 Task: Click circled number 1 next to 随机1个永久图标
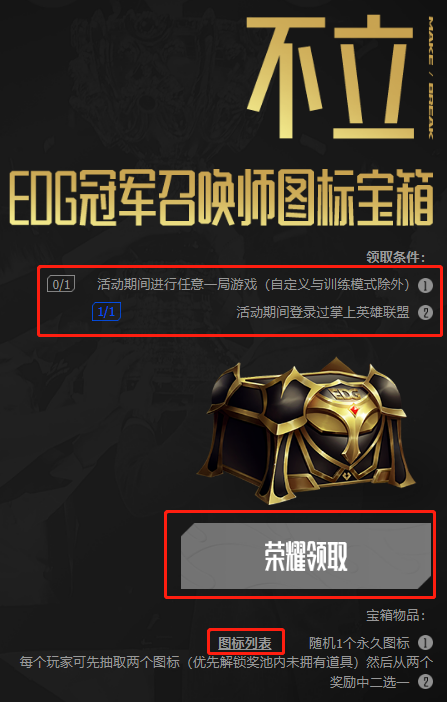click(x=425, y=643)
